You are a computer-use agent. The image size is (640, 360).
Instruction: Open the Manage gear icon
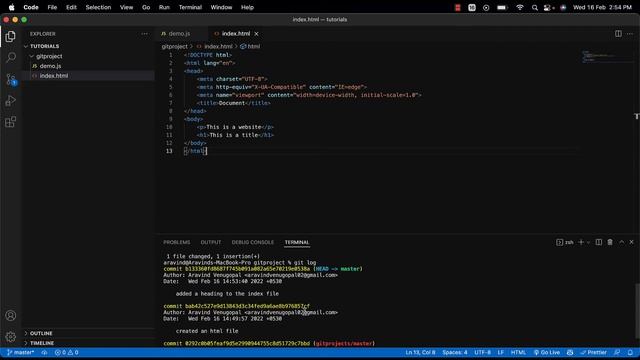[11, 337]
